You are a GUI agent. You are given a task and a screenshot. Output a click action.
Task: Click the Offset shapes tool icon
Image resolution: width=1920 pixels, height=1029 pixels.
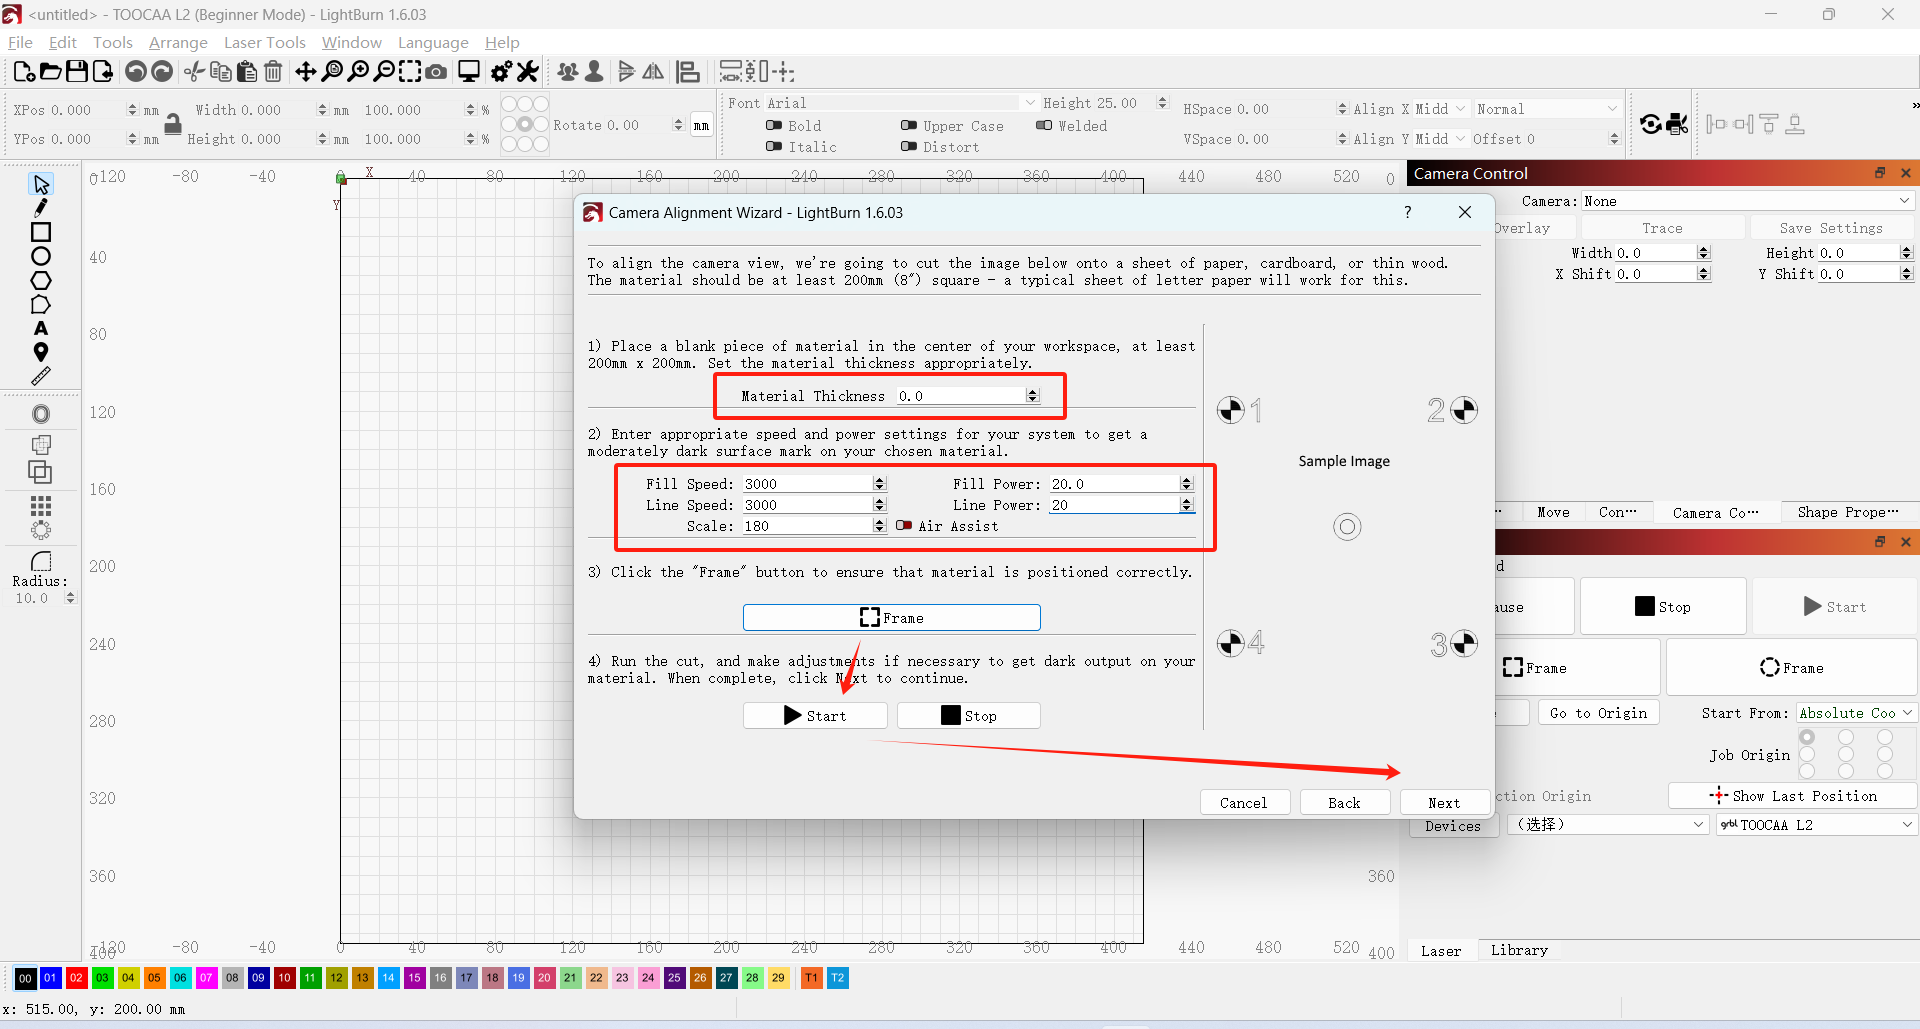[41, 414]
